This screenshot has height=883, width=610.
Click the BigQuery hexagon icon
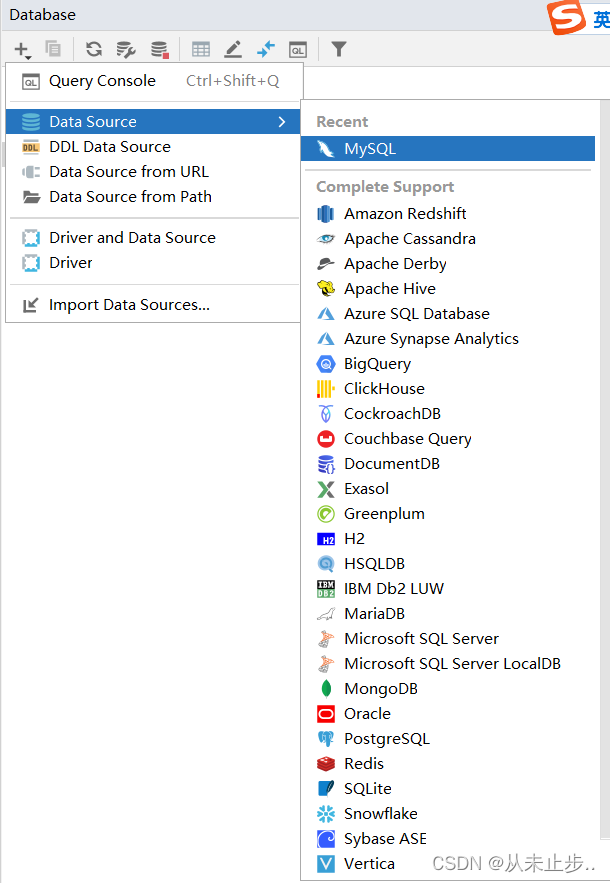click(x=326, y=364)
